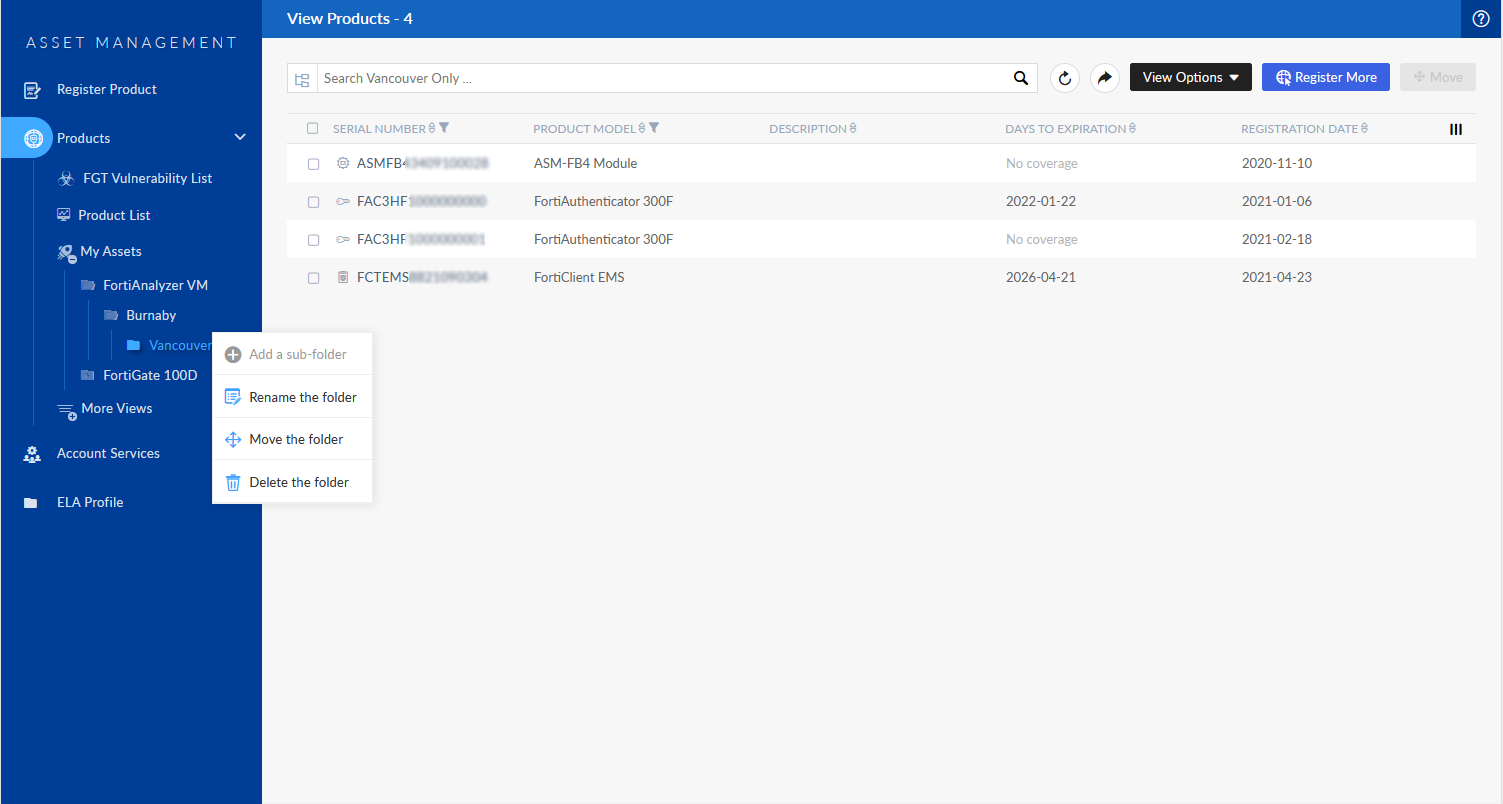Sort by Registration Date
This screenshot has width=1503, height=804.
coord(1365,129)
